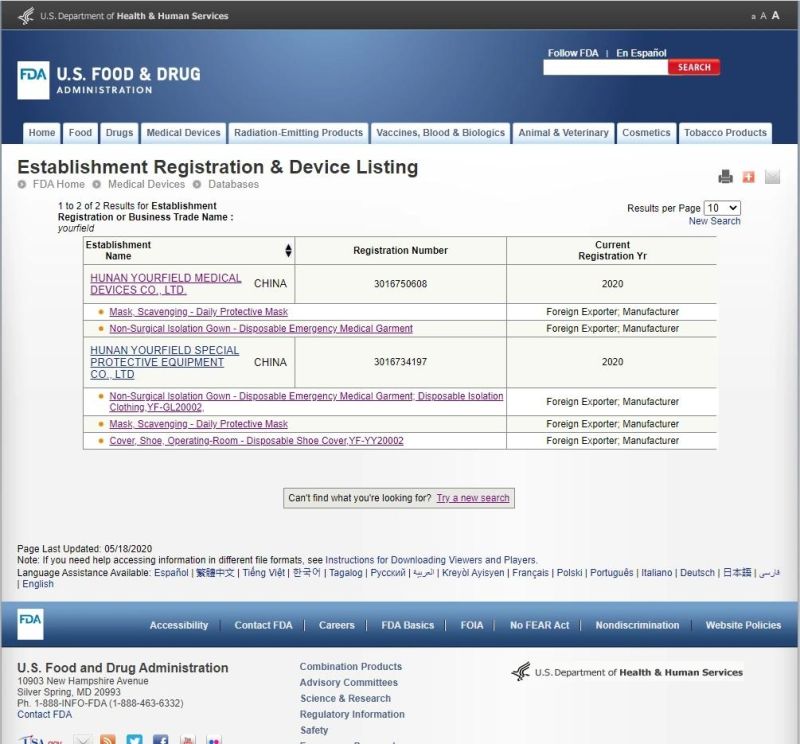Open the FOIA footer link

[472, 625]
